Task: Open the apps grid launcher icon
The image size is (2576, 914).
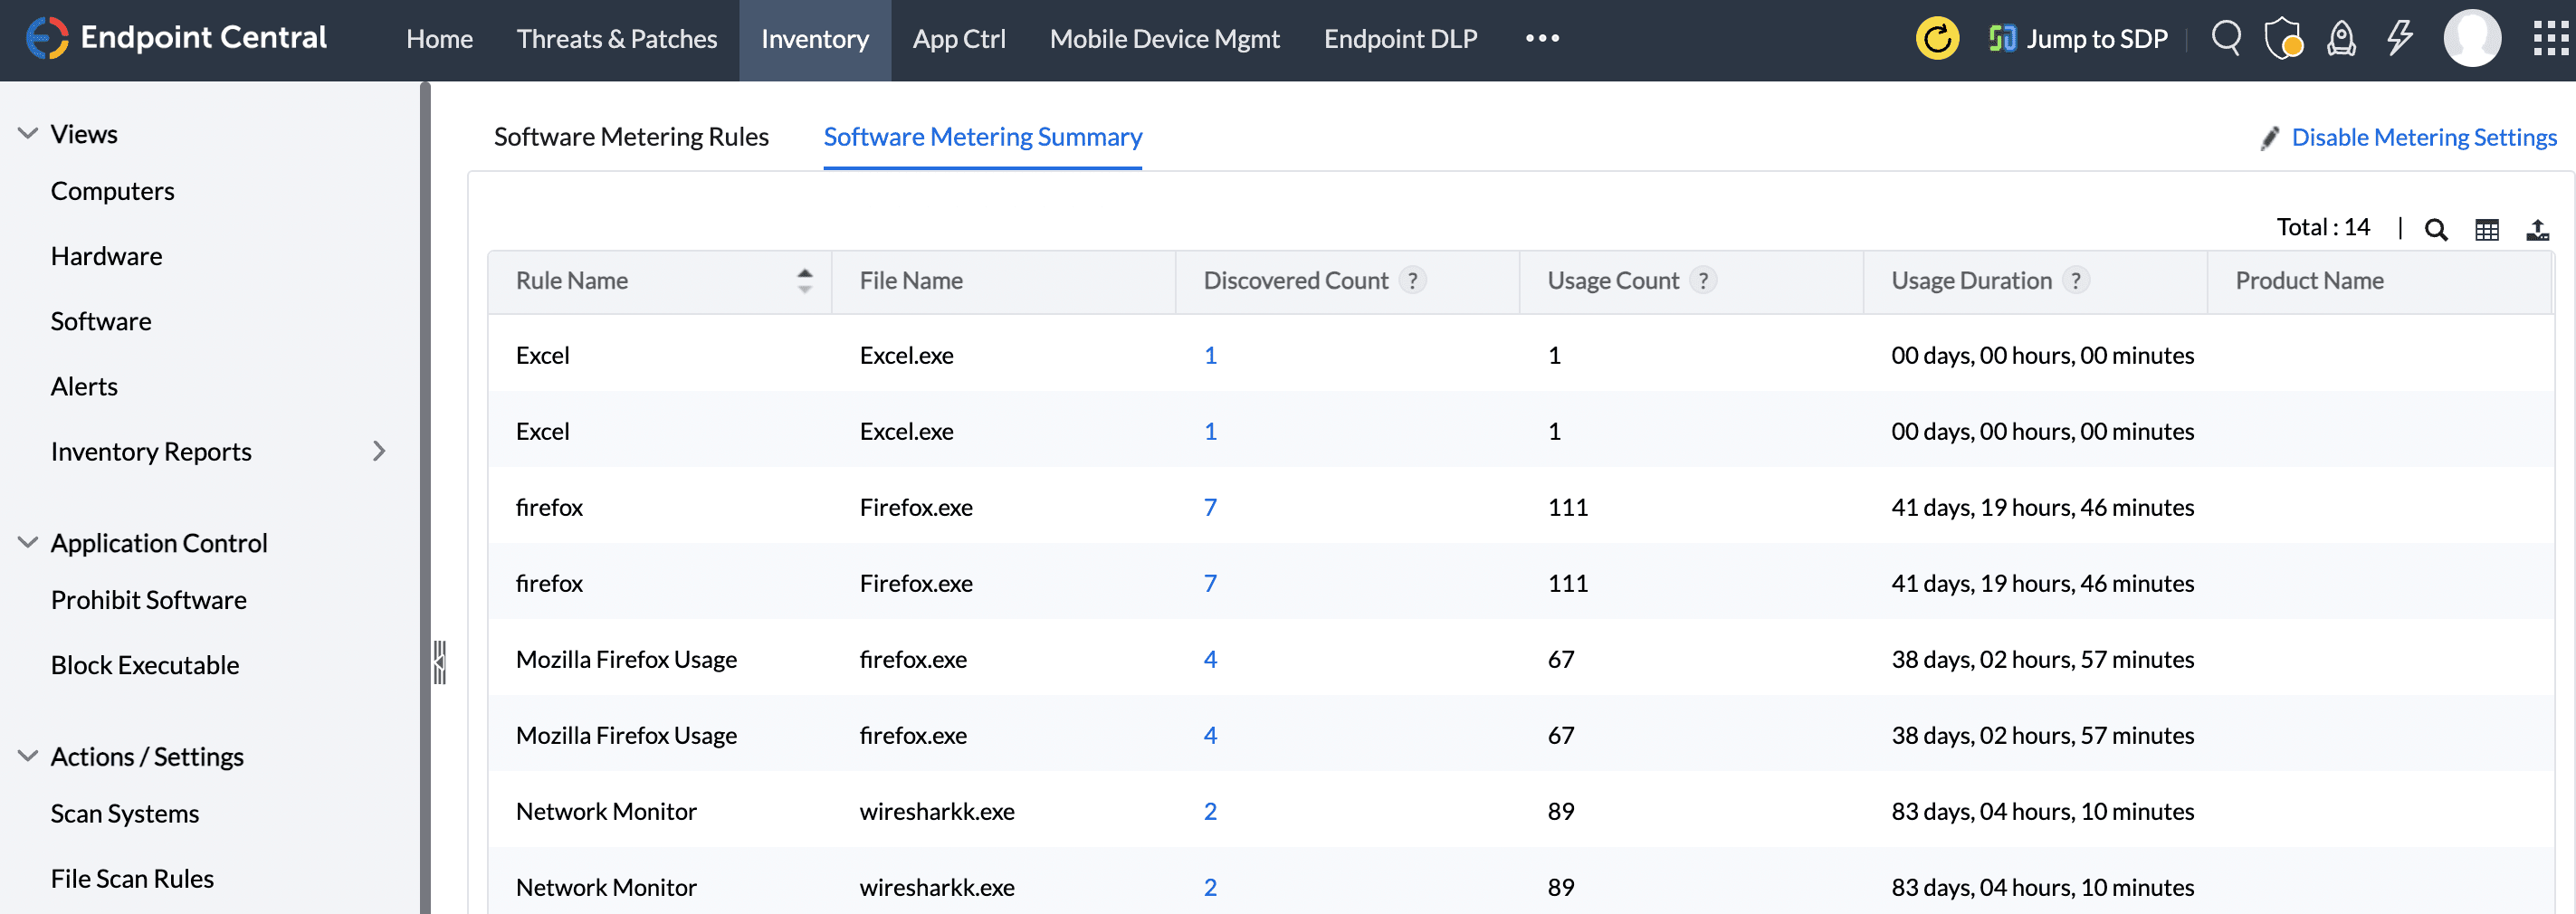Action: tap(2549, 39)
